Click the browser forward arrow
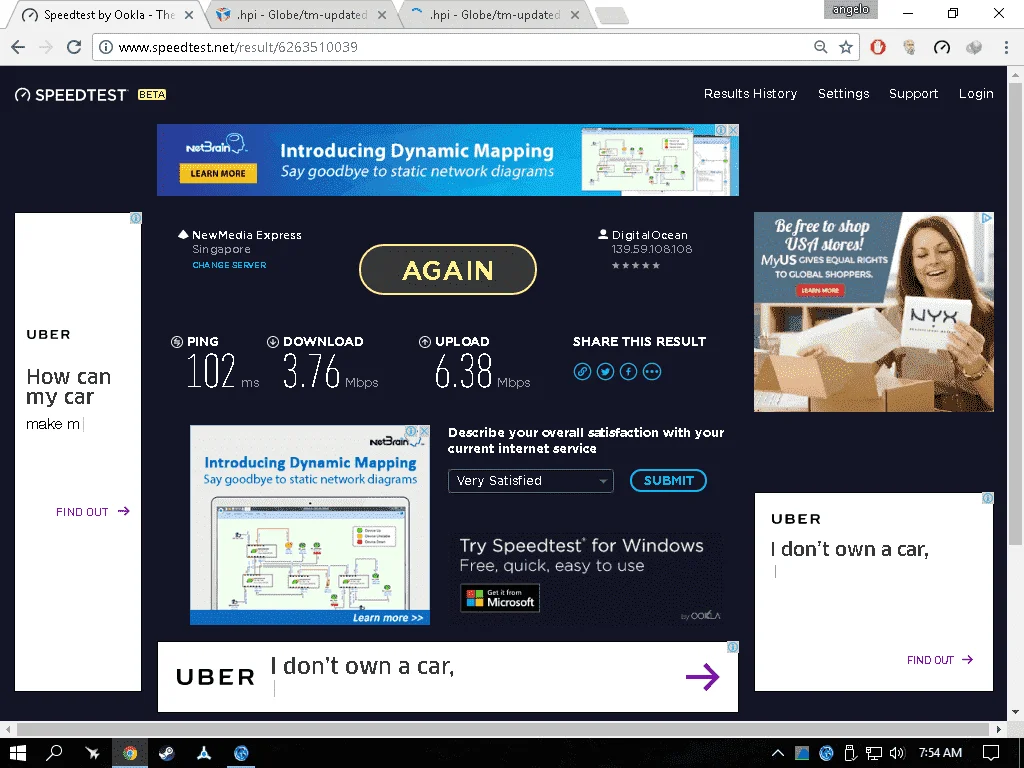Viewport: 1024px width, 768px height. click(46, 47)
